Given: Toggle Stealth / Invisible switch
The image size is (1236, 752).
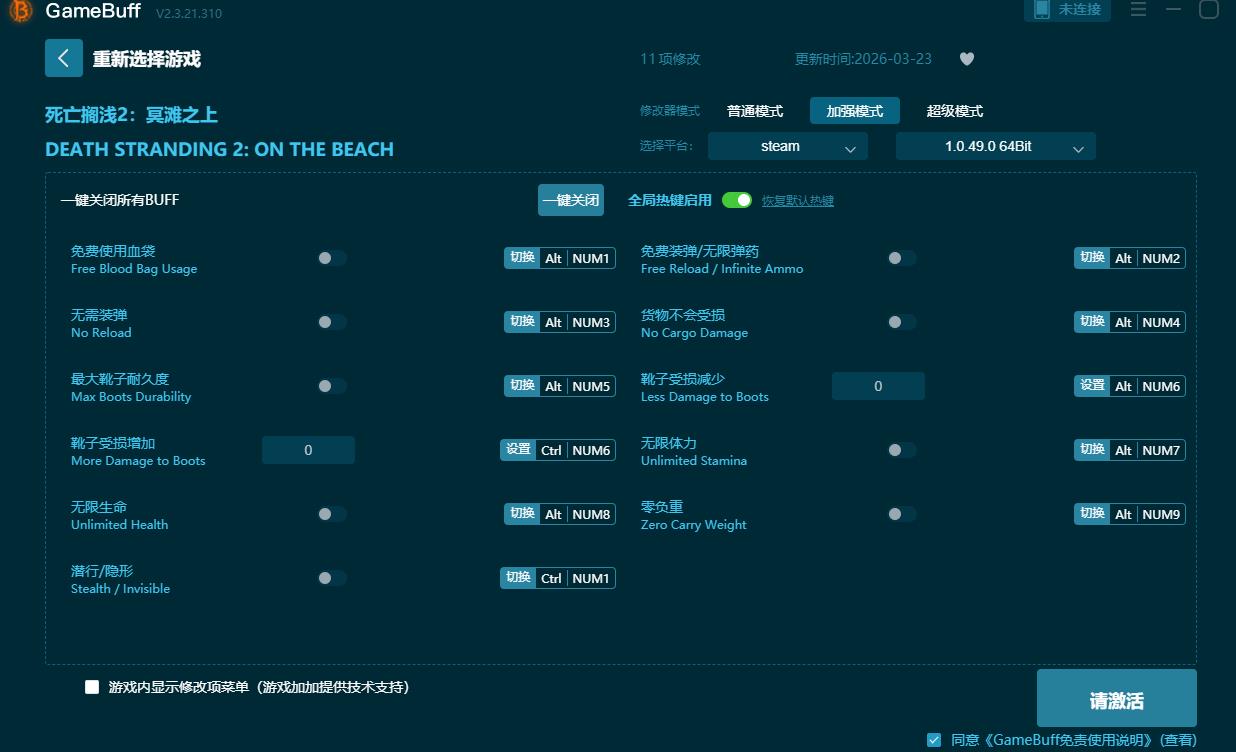Looking at the screenshot, I should 332,578.
